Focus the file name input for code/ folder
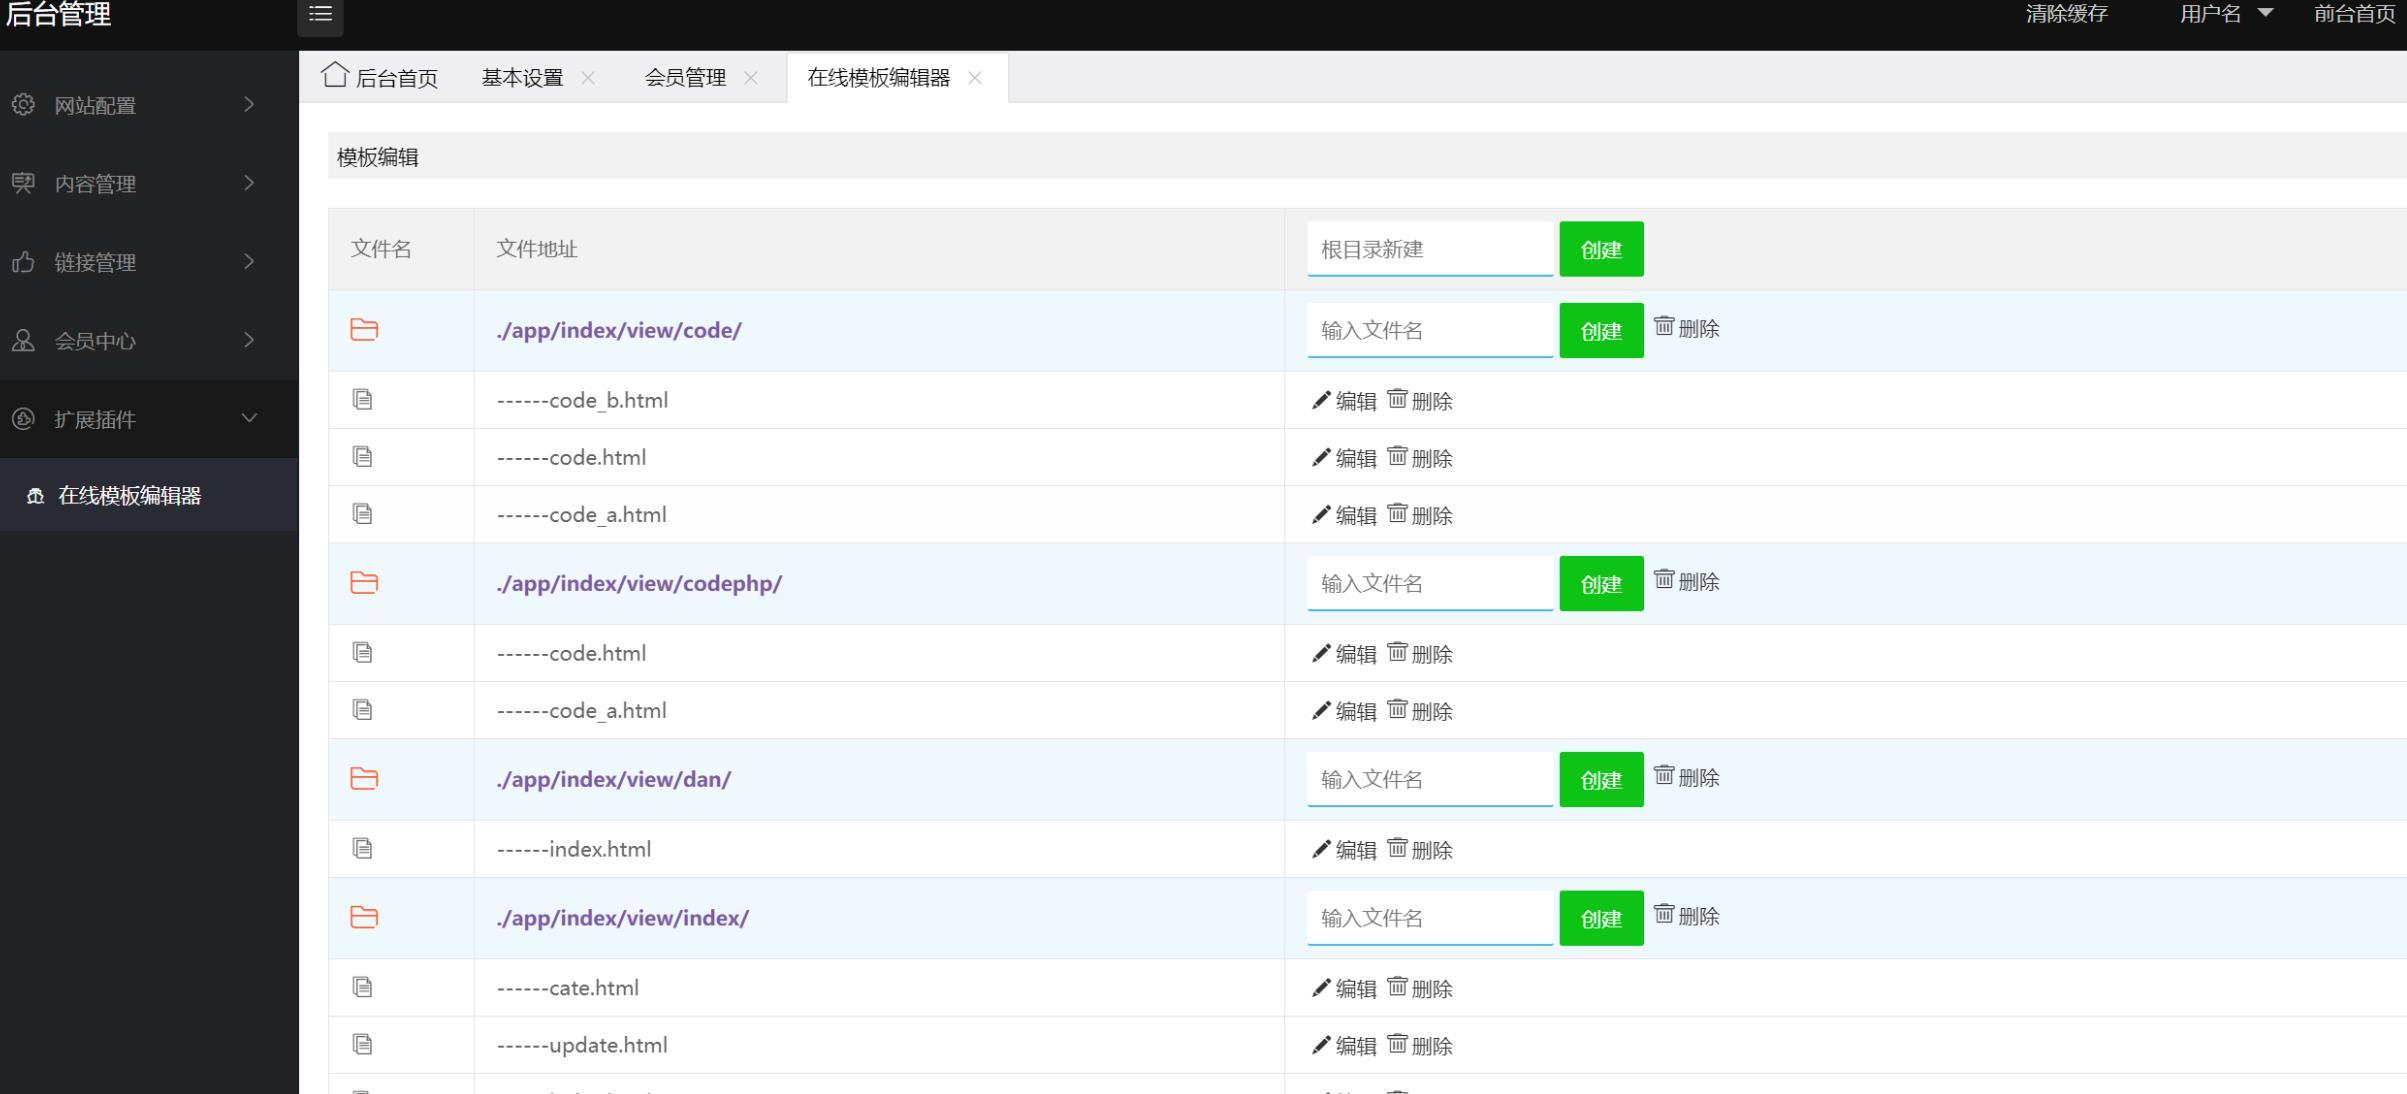This screenshot has width=2407, height=1094. 1430,330
